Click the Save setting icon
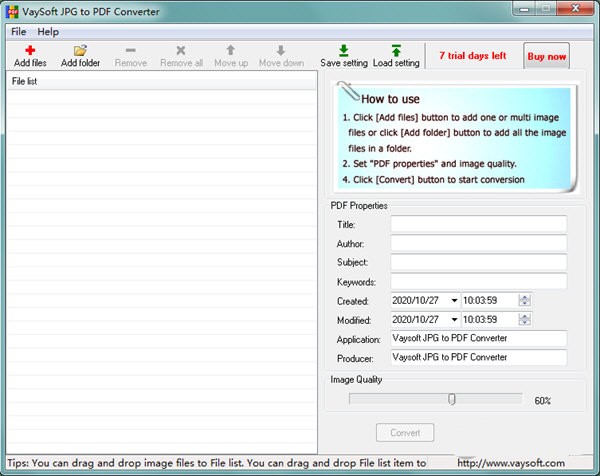 pos(344,50)
